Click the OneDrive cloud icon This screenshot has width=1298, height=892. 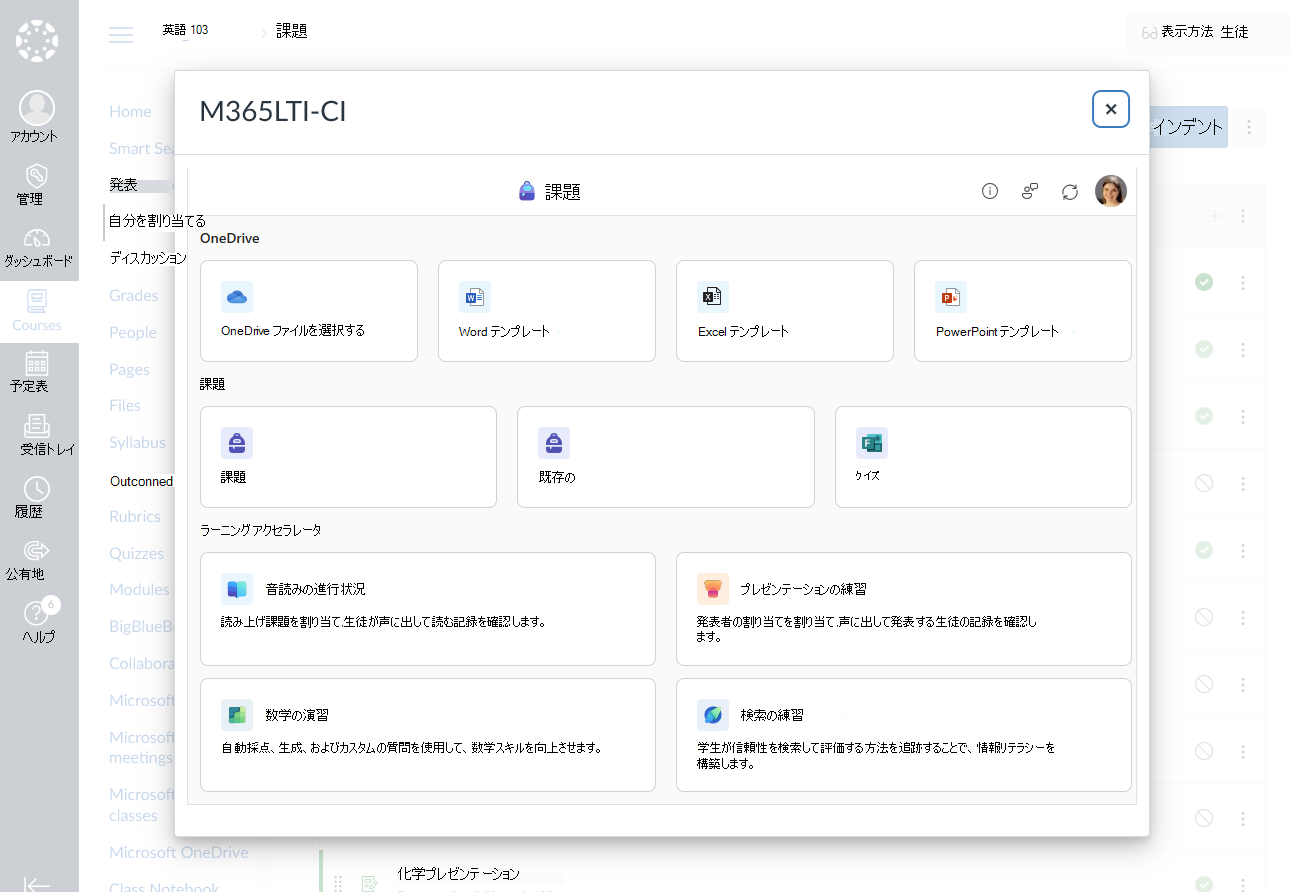click(x=237, y=297)
